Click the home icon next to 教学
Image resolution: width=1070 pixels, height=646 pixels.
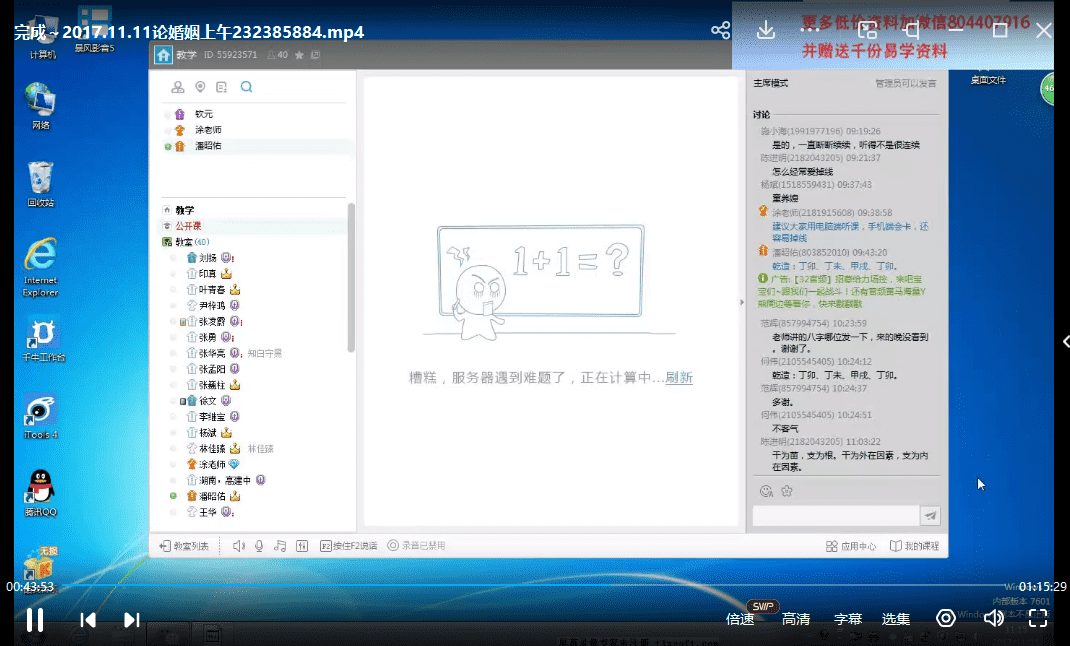(163, 56)
